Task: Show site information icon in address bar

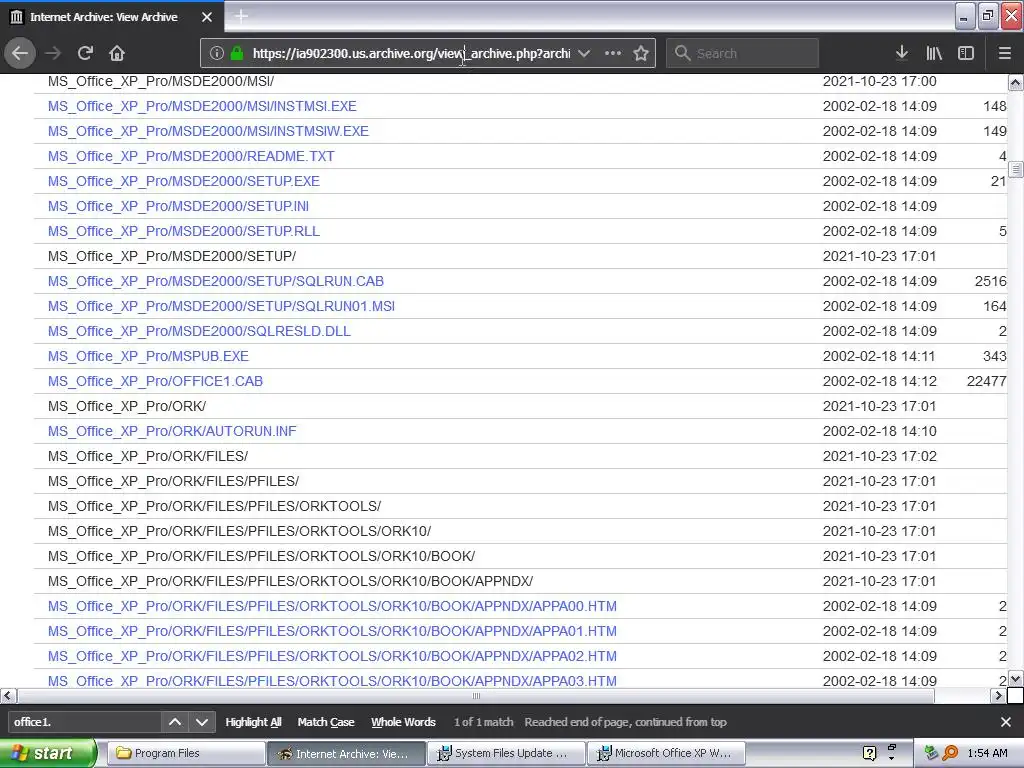Action: pyautogui.click(x=217, y=54)
